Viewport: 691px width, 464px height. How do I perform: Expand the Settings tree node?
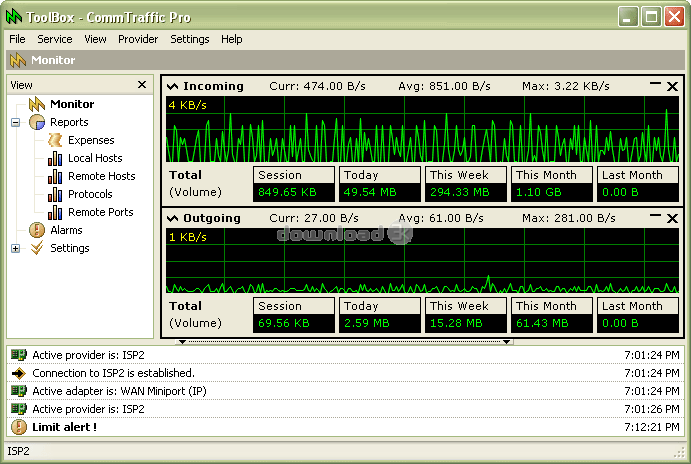click(x=16, y=248)
